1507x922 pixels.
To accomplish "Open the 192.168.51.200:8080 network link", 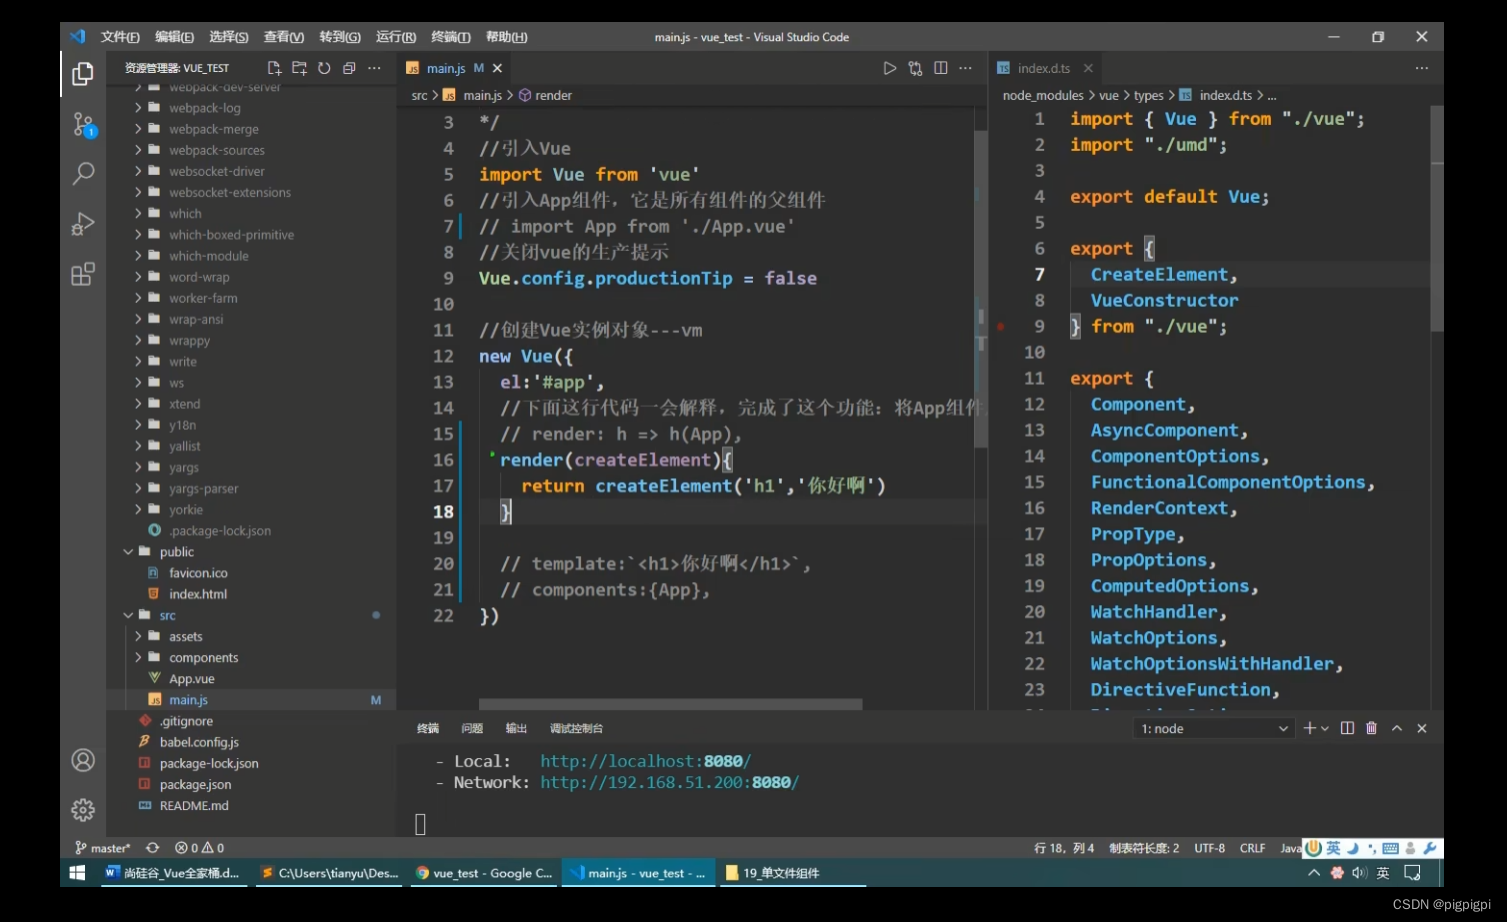I will [x=670, y=782].
